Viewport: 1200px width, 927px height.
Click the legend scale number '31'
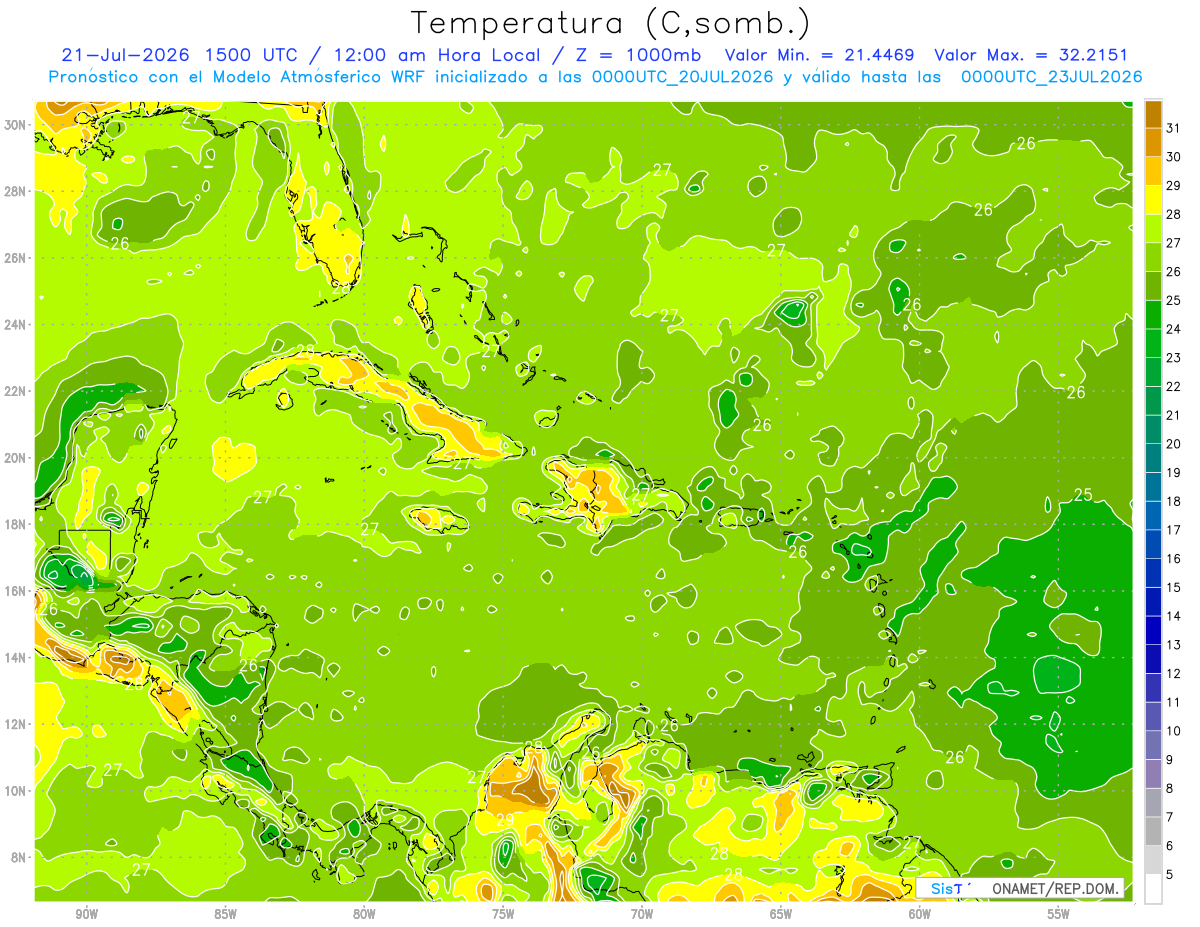[x=1174, y=127]
